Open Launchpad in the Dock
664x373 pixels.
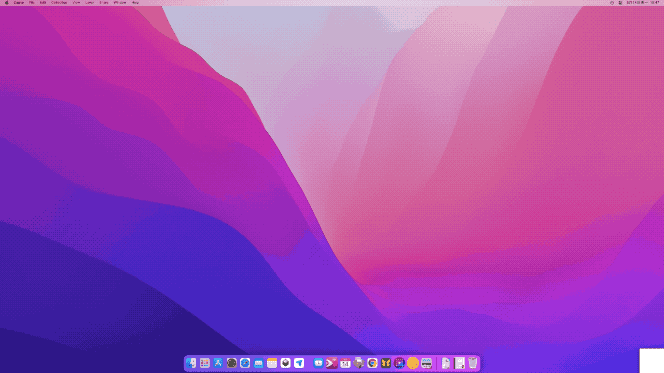point(205,363)
